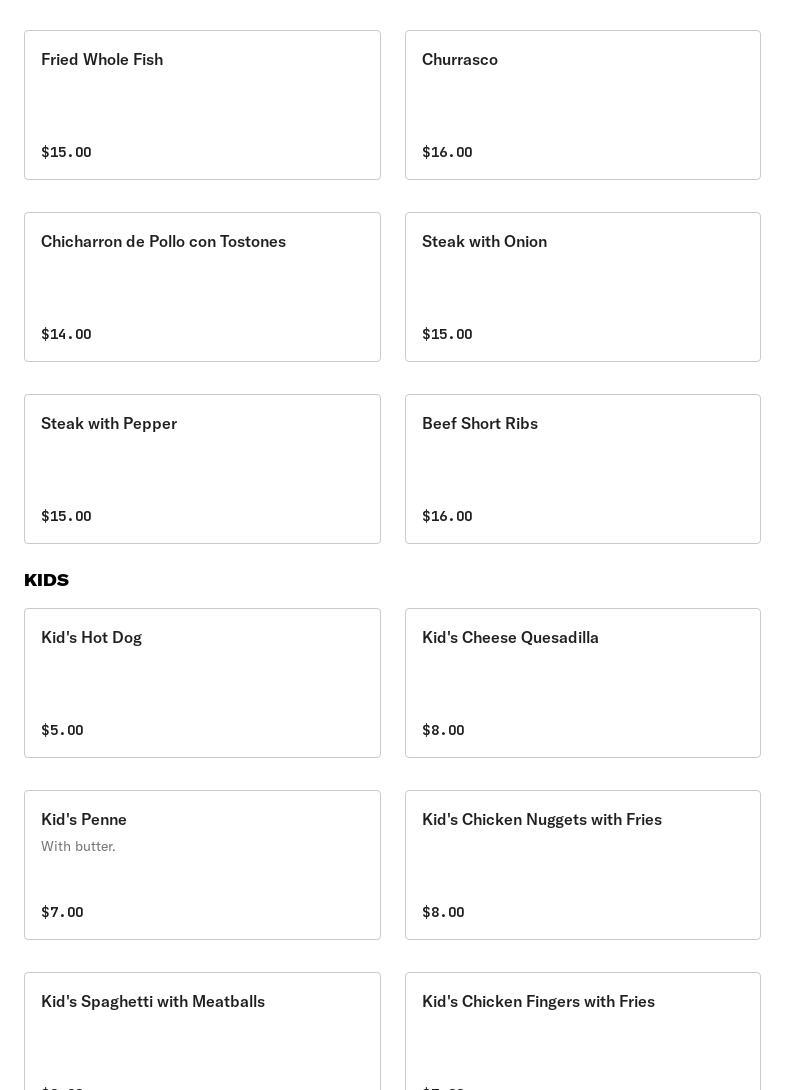Click the Churrasco $16.00 price
The width and height of the screenshot is (785, 1090).
point(447,152)
